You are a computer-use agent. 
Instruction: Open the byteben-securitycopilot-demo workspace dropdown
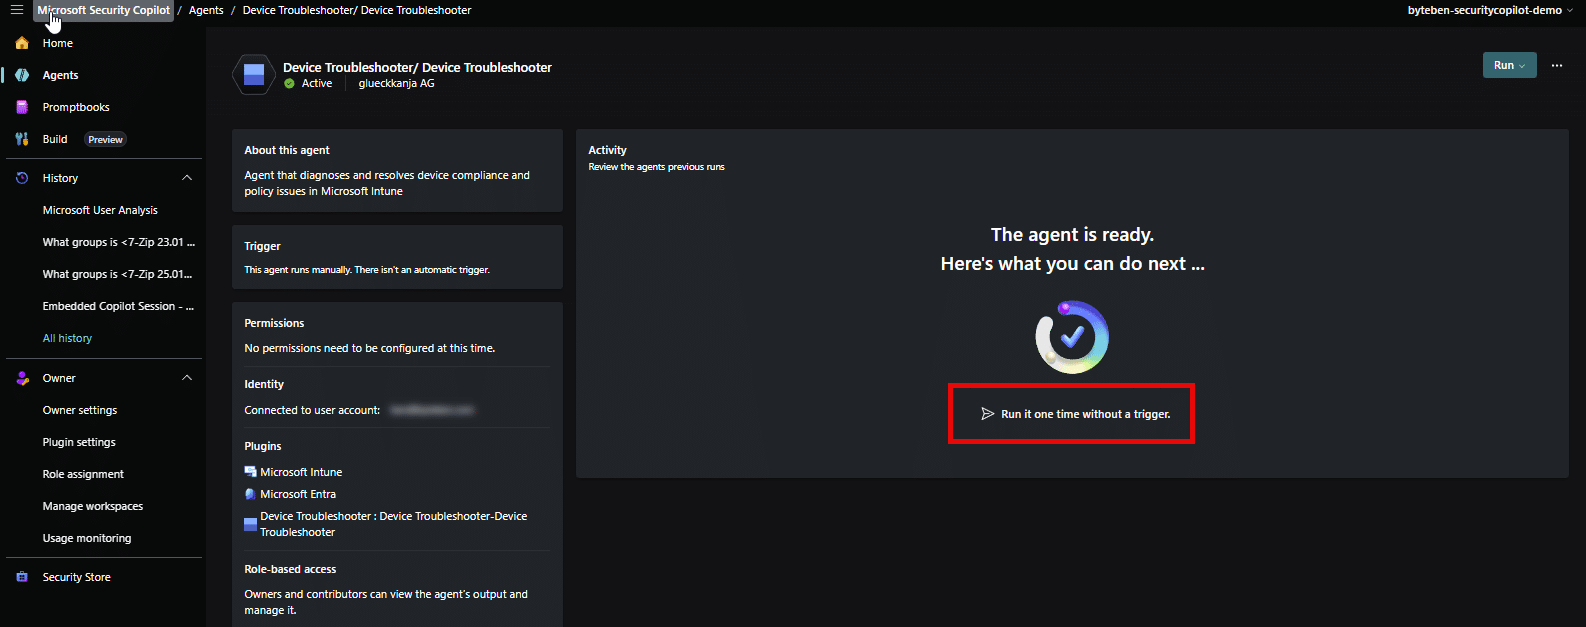1490,10
